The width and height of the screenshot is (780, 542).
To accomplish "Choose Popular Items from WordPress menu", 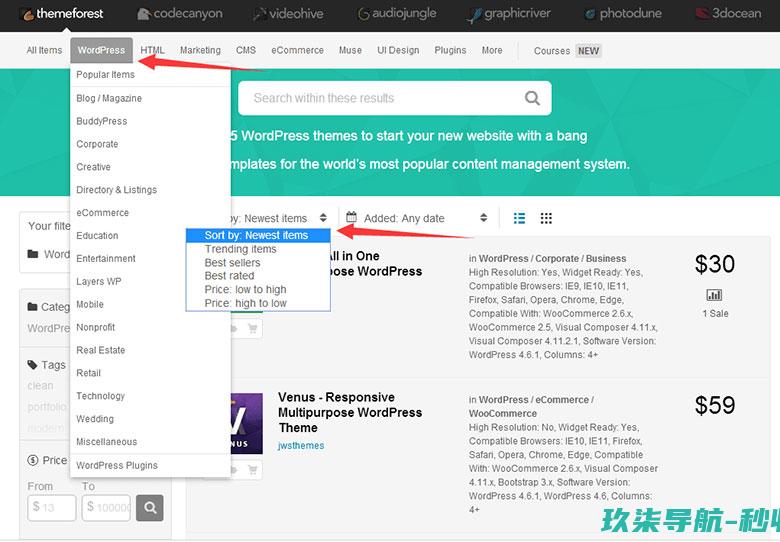I will pyautogui.click(x=105, y=75).
